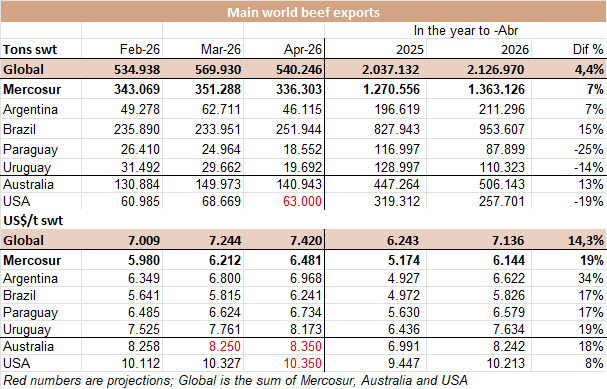607x389 pixels.
Task: Select Mercosur price value 5.980
Action: coord(144,260)
